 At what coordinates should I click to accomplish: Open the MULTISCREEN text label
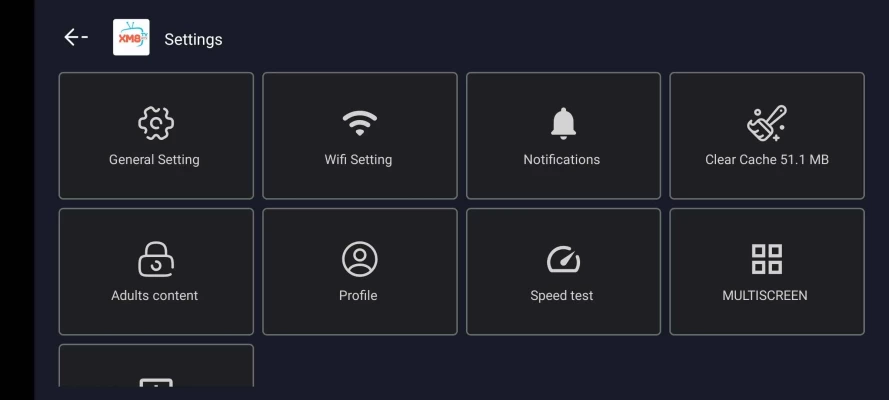765,296
